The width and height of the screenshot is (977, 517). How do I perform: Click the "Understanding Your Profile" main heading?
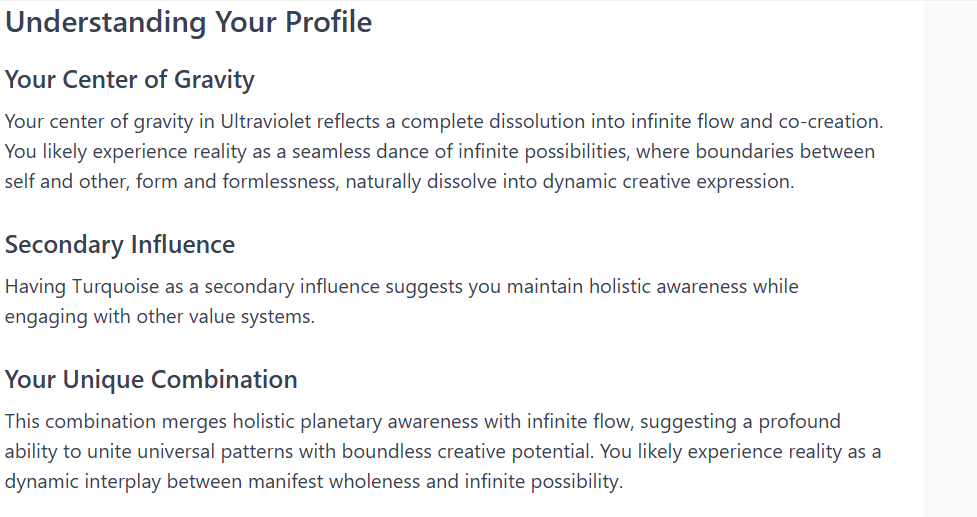(x=188, y=22)
